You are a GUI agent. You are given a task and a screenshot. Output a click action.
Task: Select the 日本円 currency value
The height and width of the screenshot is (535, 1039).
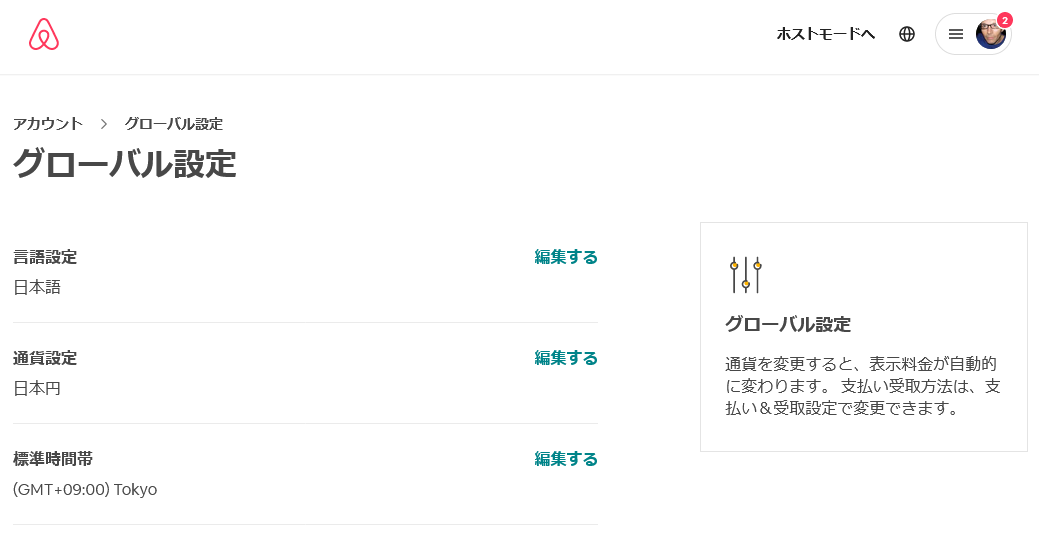coord(37,388)
